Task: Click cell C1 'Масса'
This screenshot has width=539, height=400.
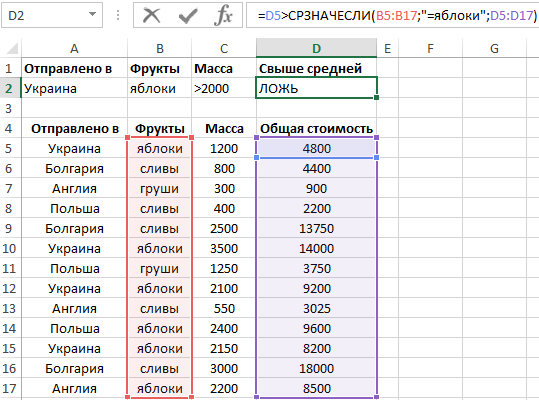Action: [x=224, y=68]
